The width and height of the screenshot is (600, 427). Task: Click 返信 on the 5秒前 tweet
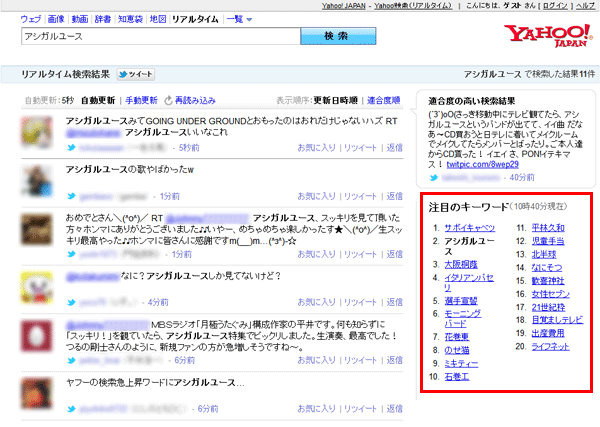(394, 148)
